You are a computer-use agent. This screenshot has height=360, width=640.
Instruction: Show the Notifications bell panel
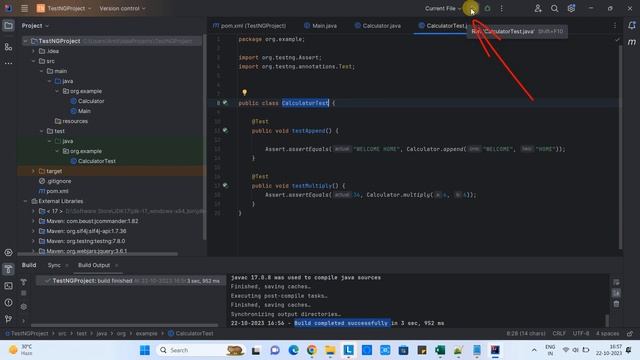coord(631,25)
